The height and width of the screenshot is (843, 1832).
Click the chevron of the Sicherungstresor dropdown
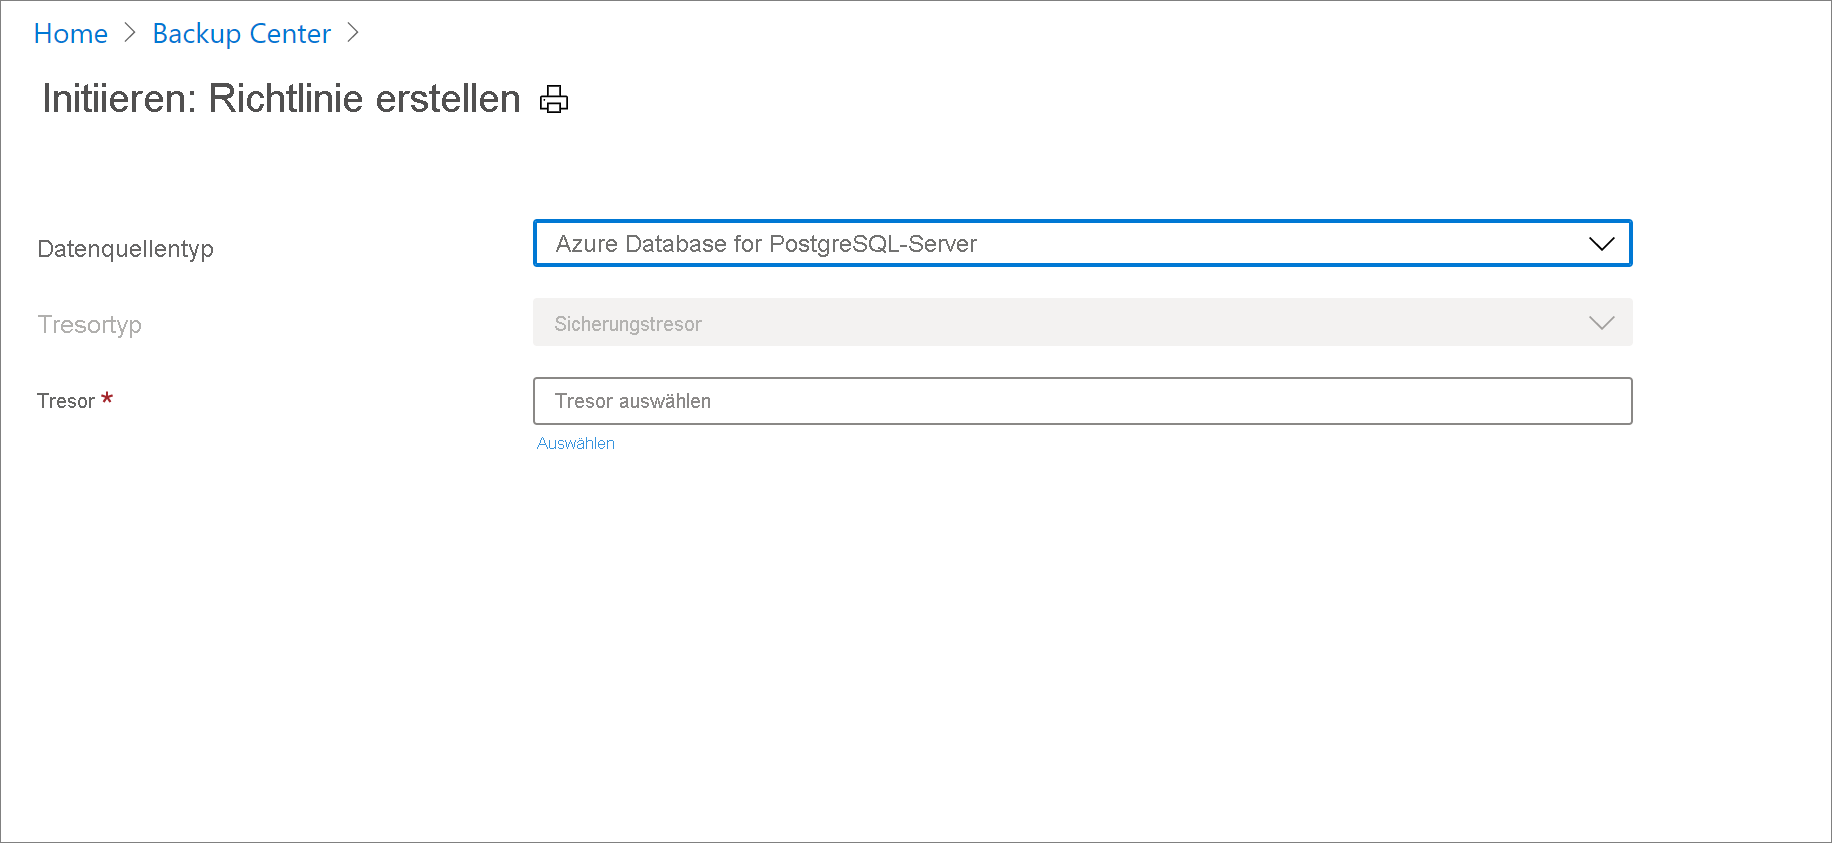tap(1602, 322)
